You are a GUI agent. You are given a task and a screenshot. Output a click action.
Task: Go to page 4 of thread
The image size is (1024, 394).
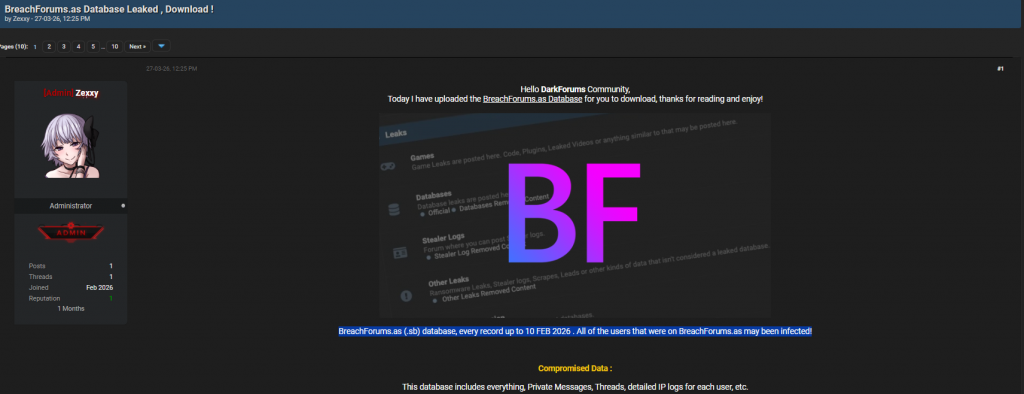pyautogui.click(x=78, y=46)
